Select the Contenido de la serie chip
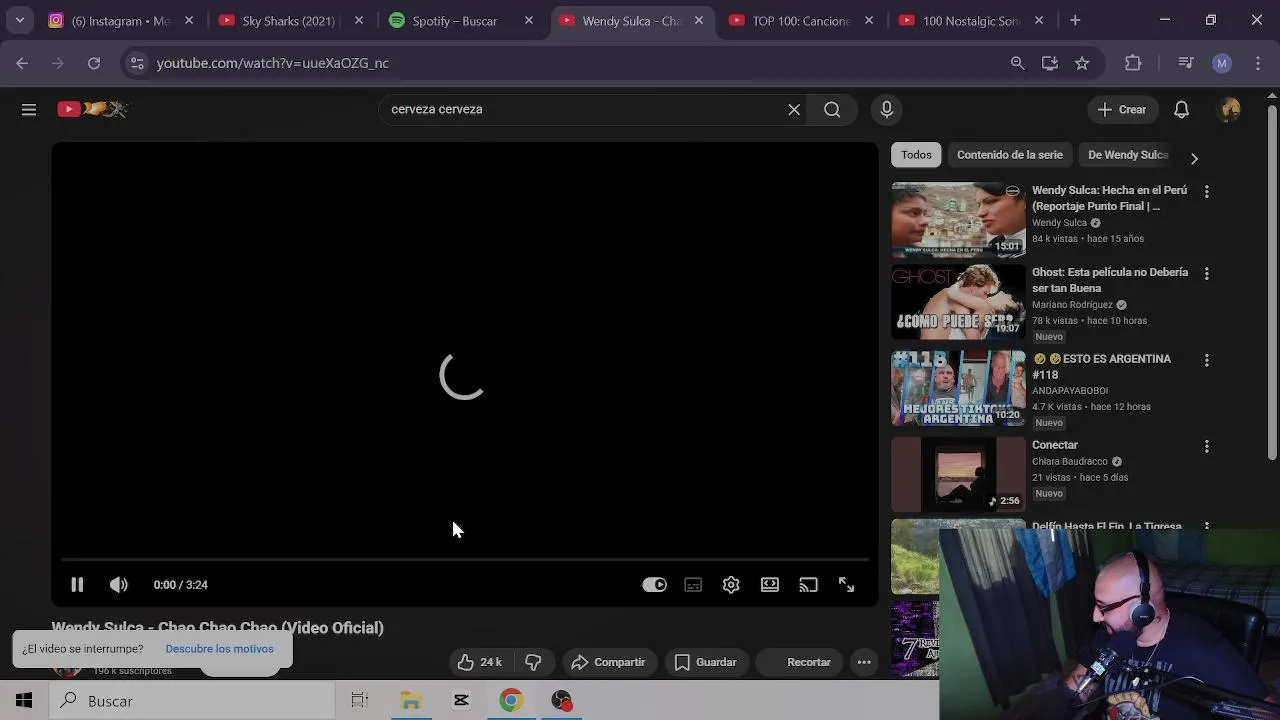The width and height of the screenshot is (1280, 720). [x=1009, y=155]
